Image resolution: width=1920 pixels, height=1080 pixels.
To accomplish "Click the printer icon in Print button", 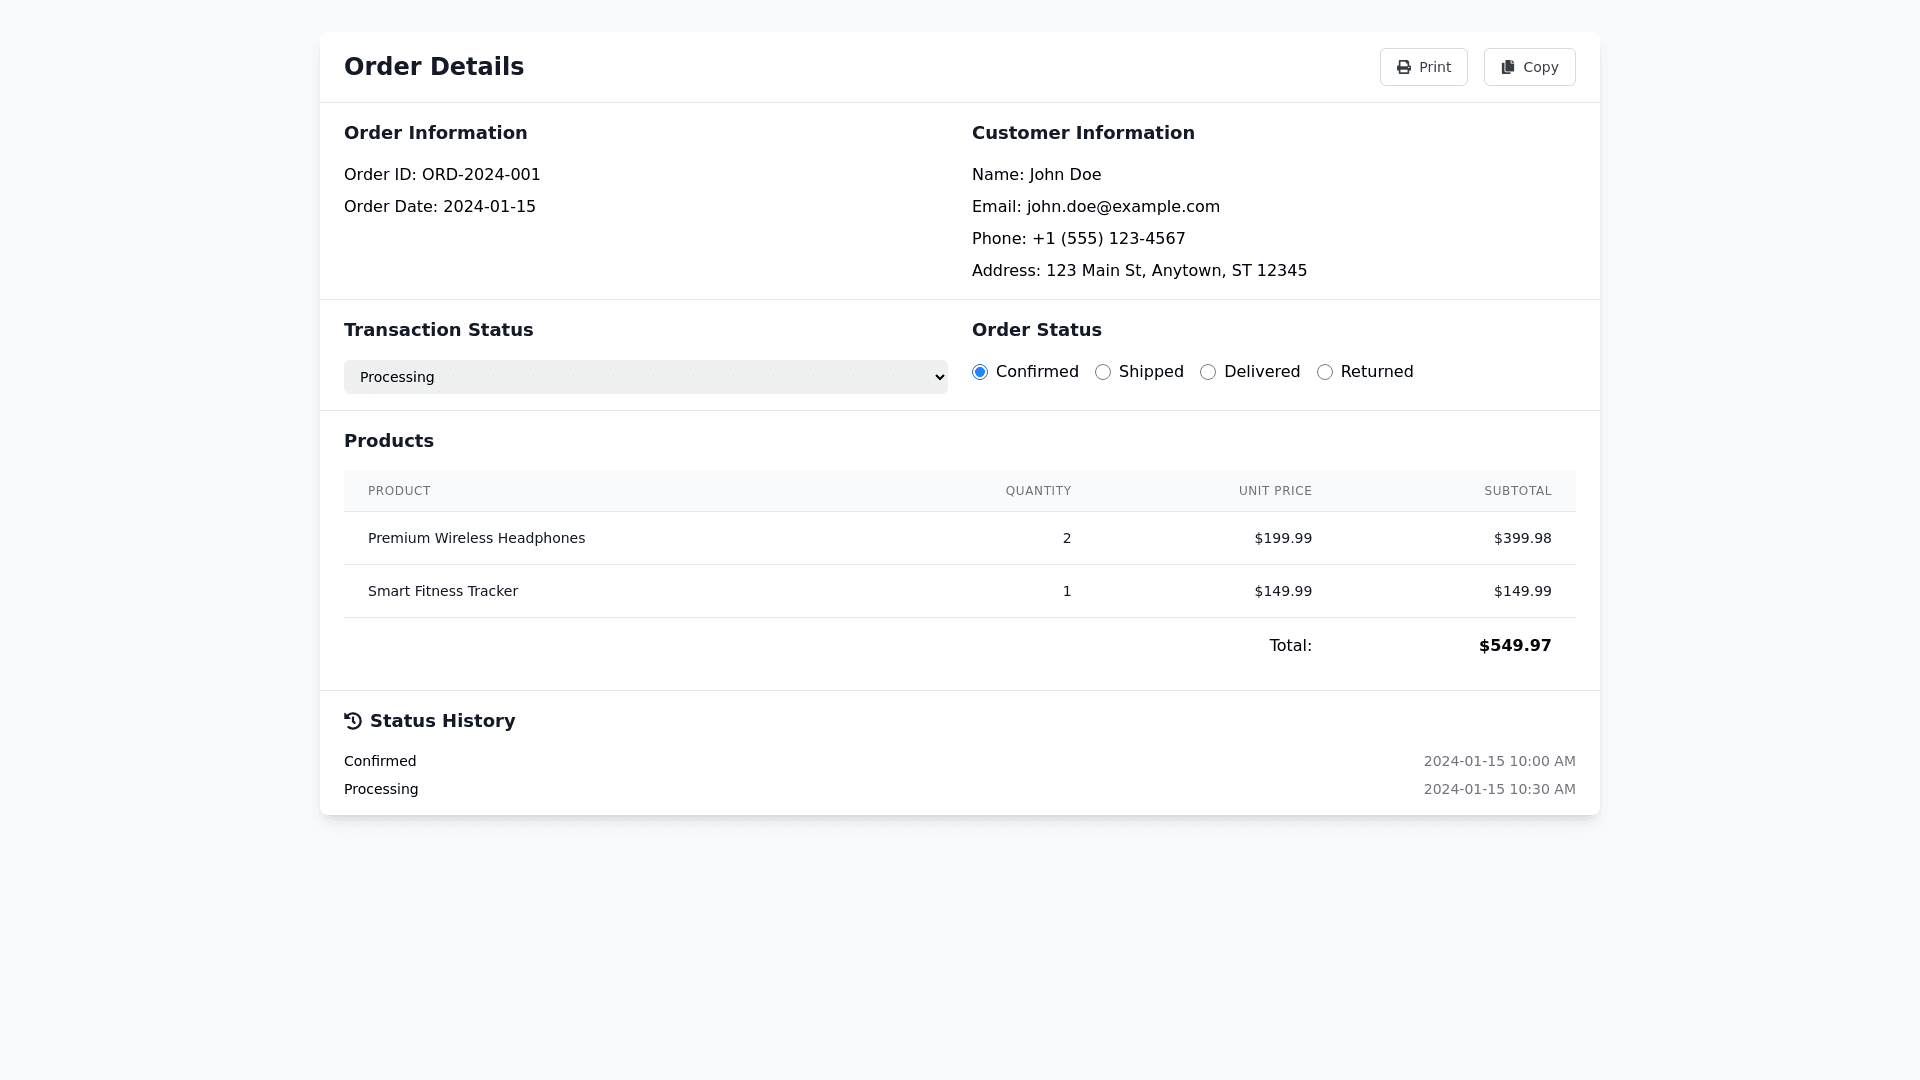I will click(x=1404, y=67).
